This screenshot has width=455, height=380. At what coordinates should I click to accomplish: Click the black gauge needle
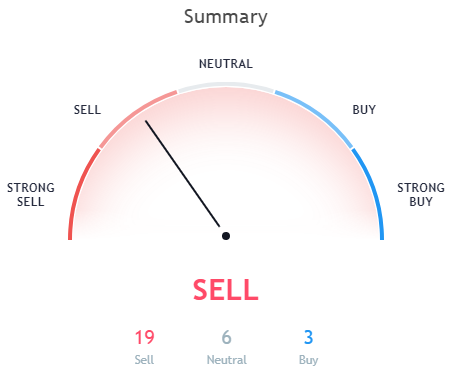(183, 174)
